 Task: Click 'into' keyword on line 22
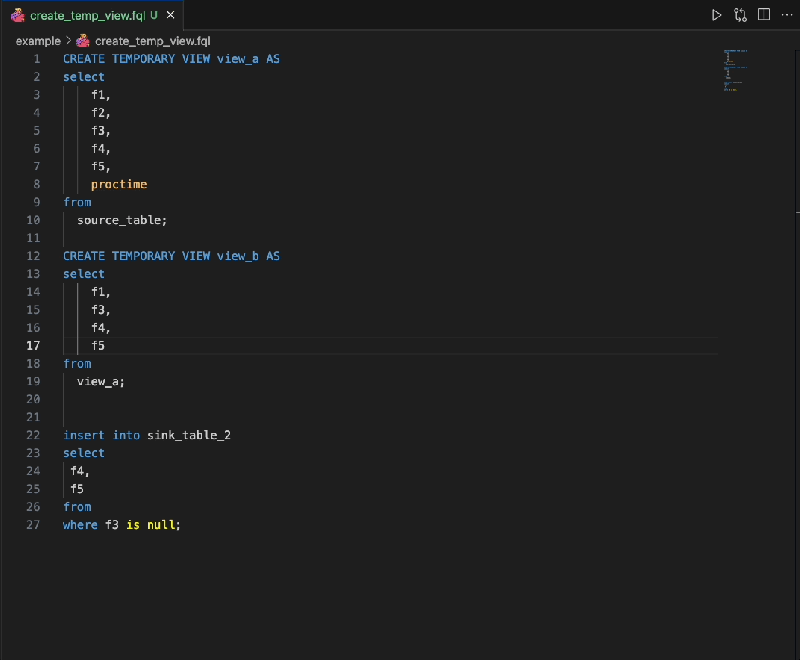point(126,435)
